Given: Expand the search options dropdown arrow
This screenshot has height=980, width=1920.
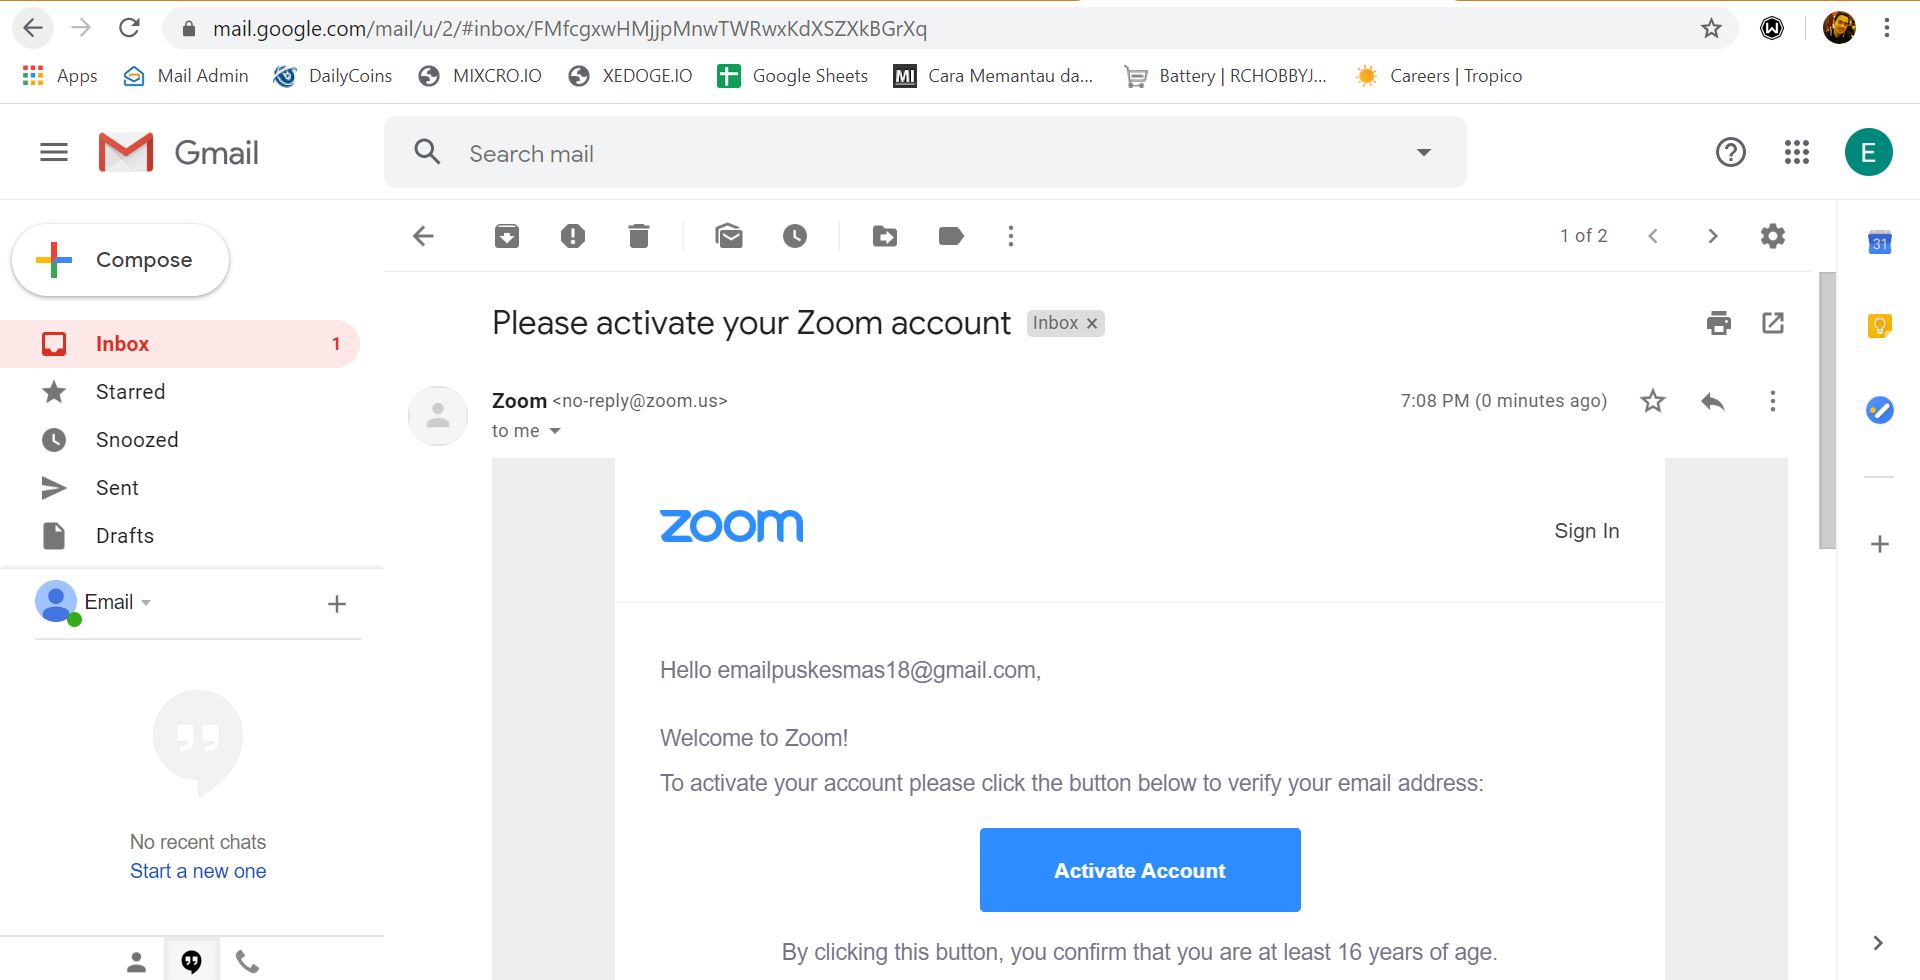Looking at the screenshot, I should coord(1424,152).
